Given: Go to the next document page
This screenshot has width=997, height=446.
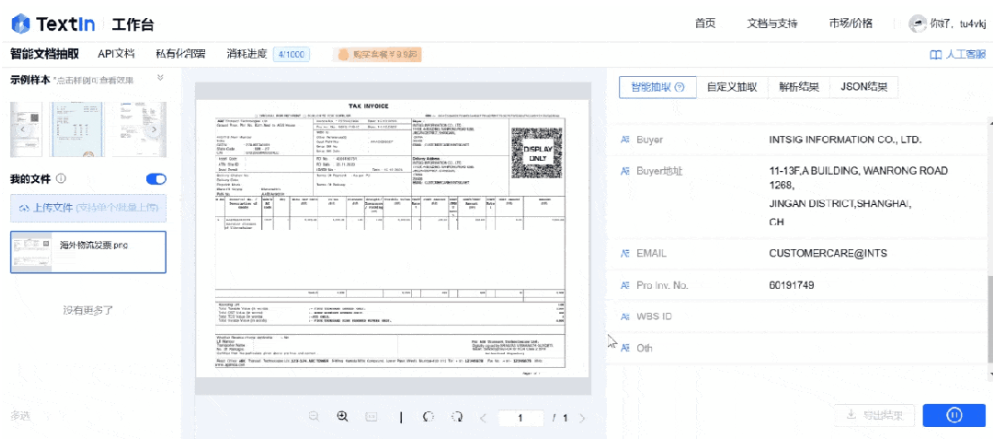Looking at the screenshot, I should 582,418.
